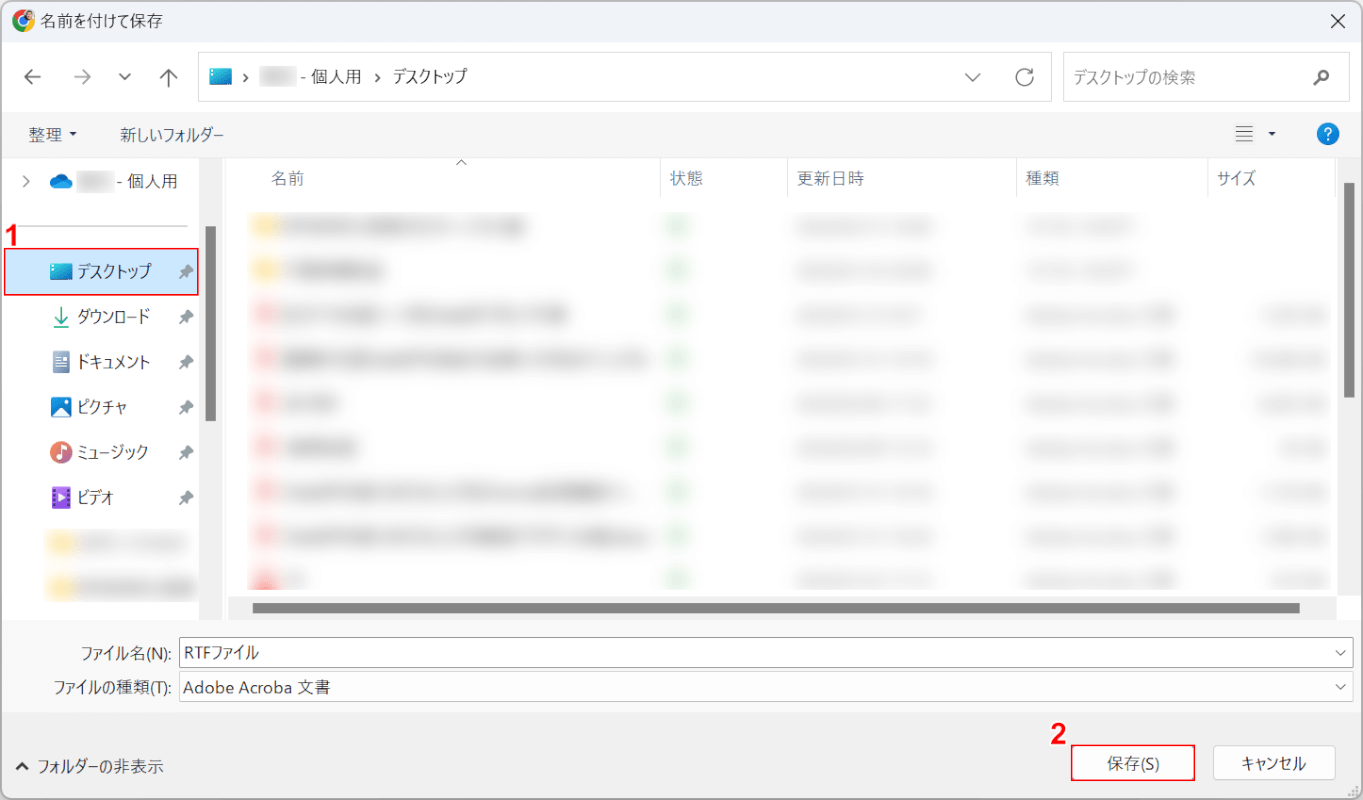This screenshot has width=1363, height=800.
Task: Open recent locations chevron next to forward arrow
Action: [x=125, y=77]
